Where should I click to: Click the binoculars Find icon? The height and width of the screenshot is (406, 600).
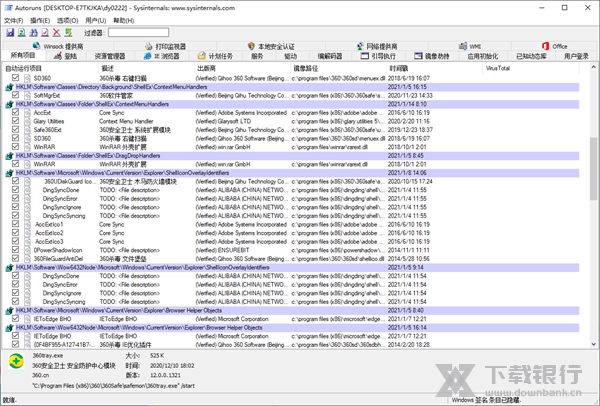click(x=34, y=33)
